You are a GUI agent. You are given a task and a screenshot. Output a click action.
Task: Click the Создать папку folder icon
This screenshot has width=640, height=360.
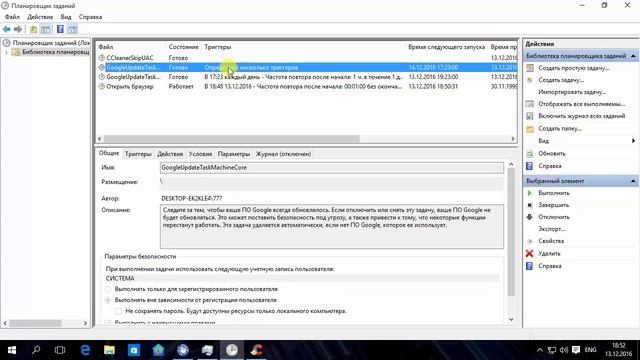[530, 129]
